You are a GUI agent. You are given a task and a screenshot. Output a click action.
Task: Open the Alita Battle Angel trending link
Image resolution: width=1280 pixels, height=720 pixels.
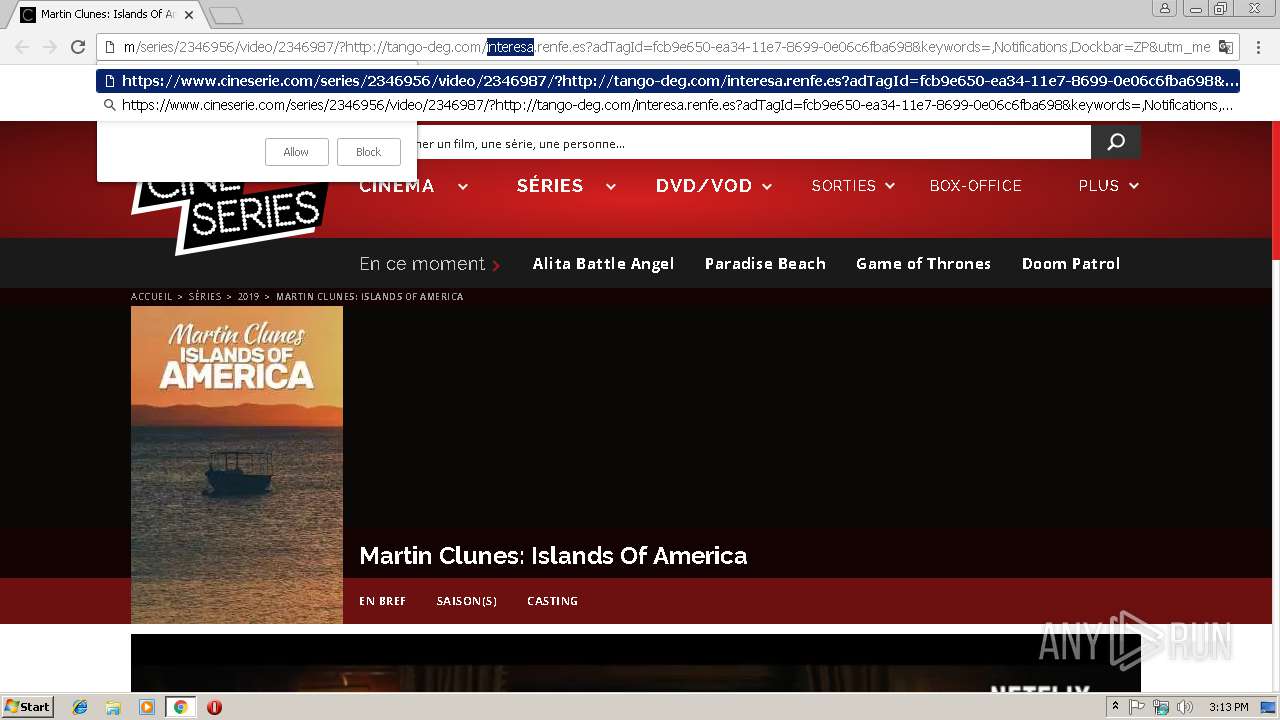(603, 264)
